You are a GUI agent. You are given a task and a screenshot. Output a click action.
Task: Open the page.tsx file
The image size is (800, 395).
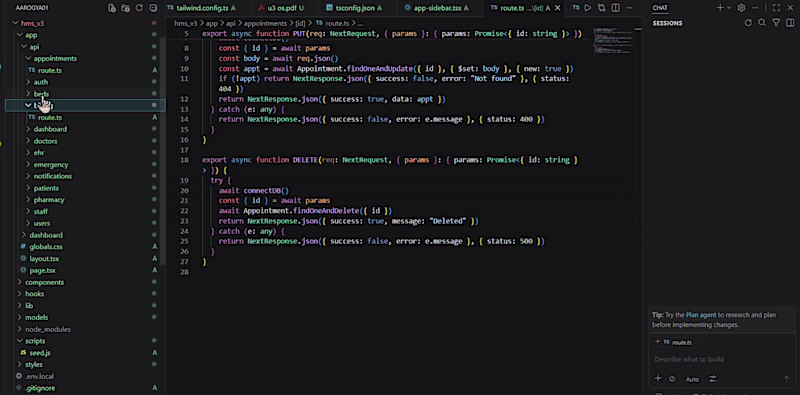(x=85, y=270)
